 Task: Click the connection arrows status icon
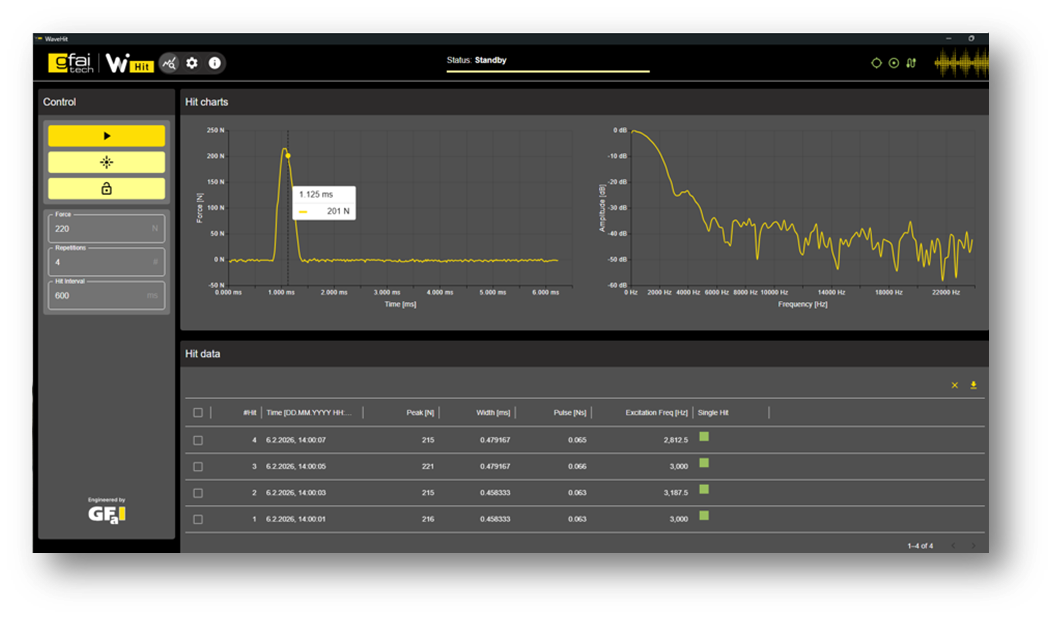911,63
